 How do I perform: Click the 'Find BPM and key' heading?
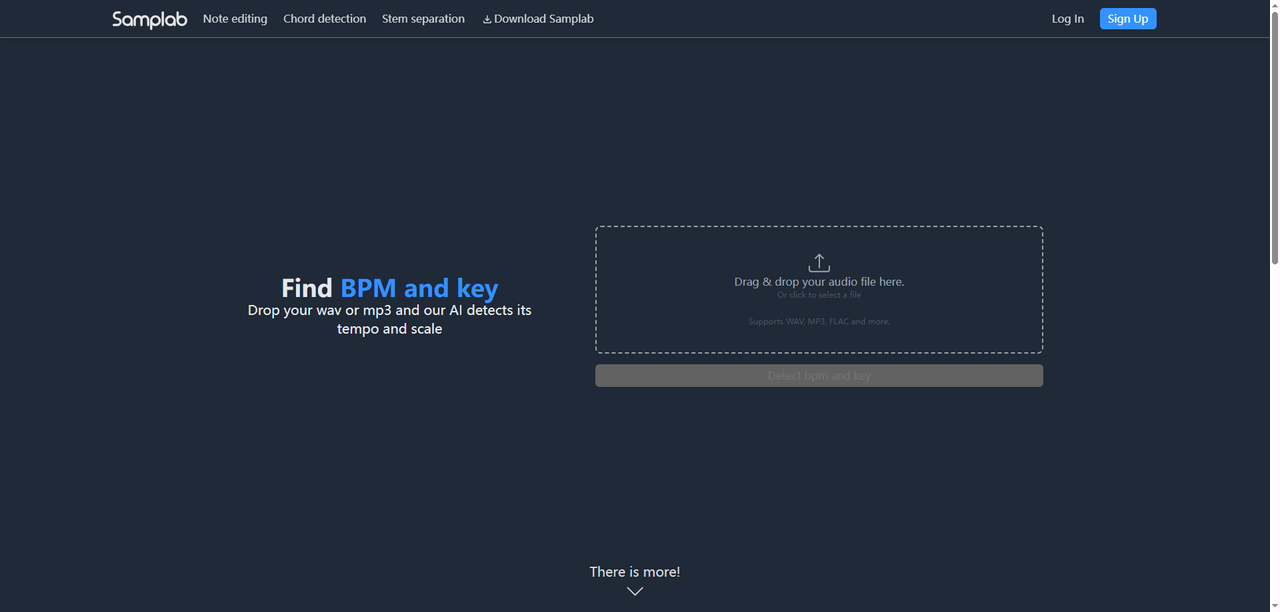pos(390,288)
